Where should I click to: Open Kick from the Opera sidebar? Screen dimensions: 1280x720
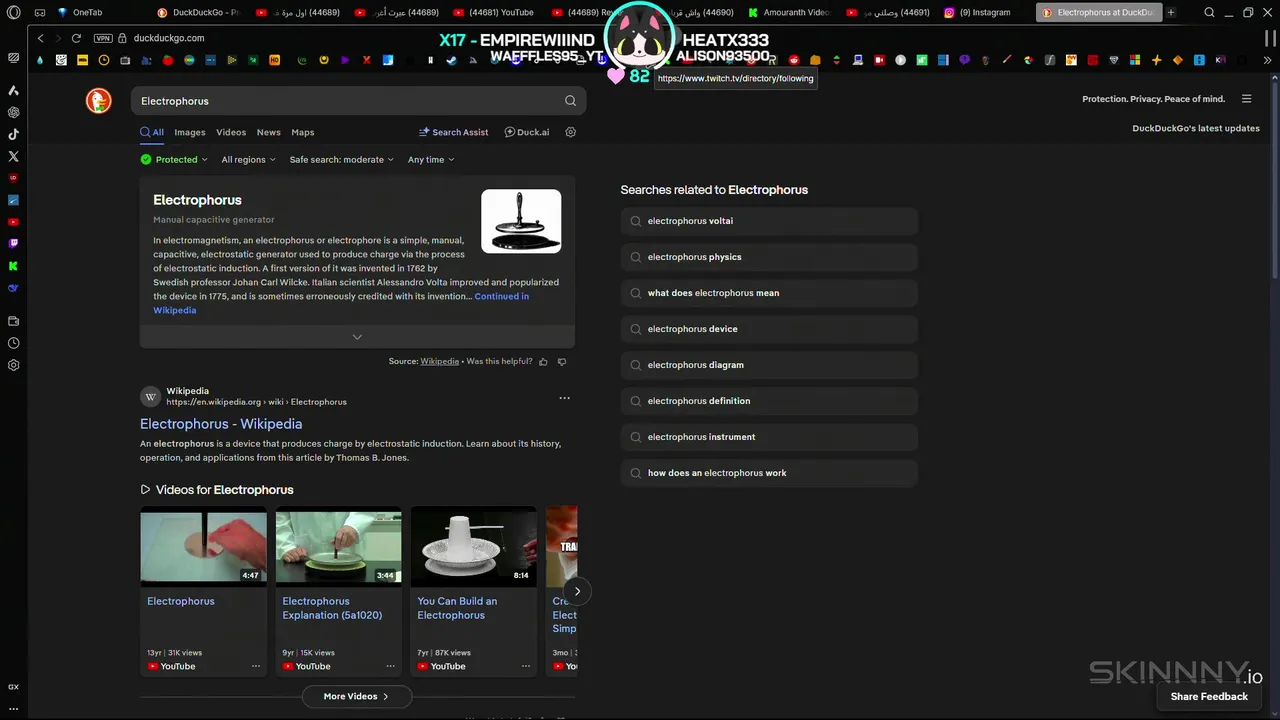click(13, 266)
